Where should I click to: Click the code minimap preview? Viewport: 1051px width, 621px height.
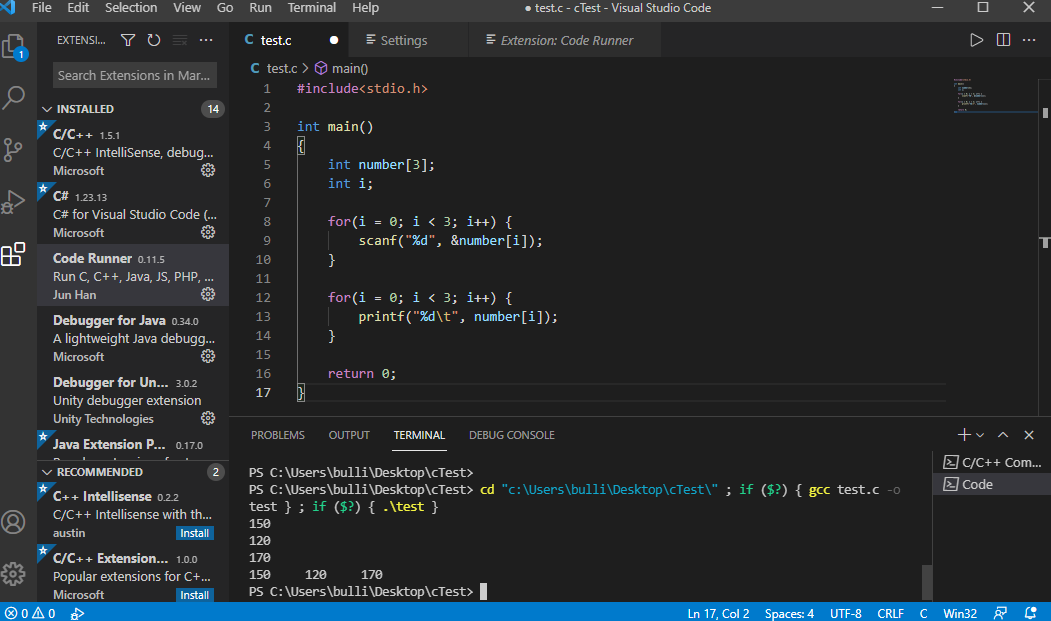(x=995, y=96)
